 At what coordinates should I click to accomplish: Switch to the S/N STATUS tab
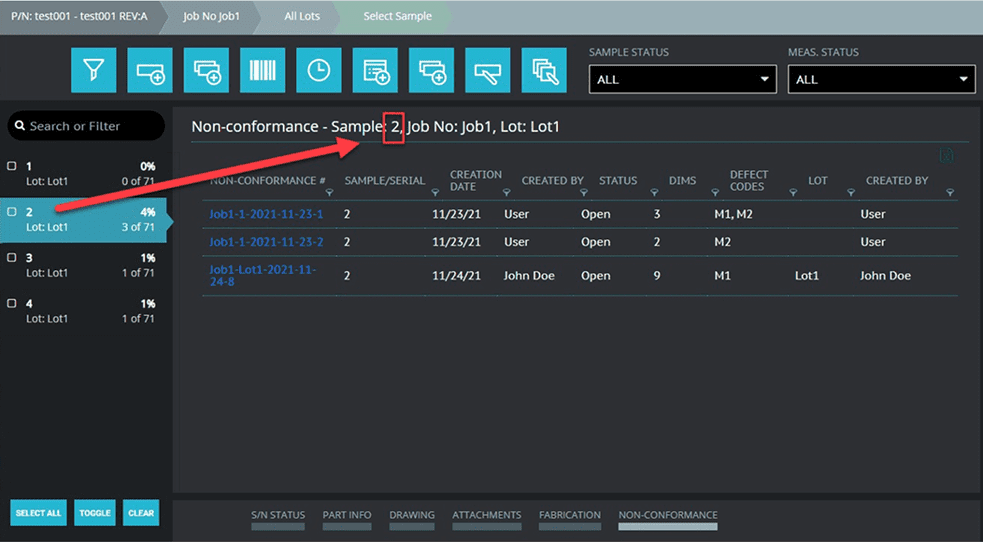(x=278, y=519)
